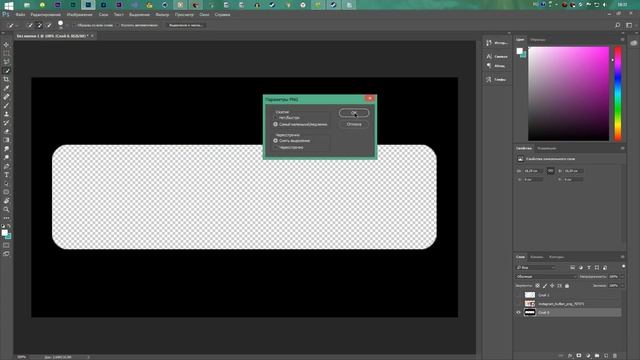640x360 pixels.
Task: Open the Windows Start button
Action: (x=9, y=5)
